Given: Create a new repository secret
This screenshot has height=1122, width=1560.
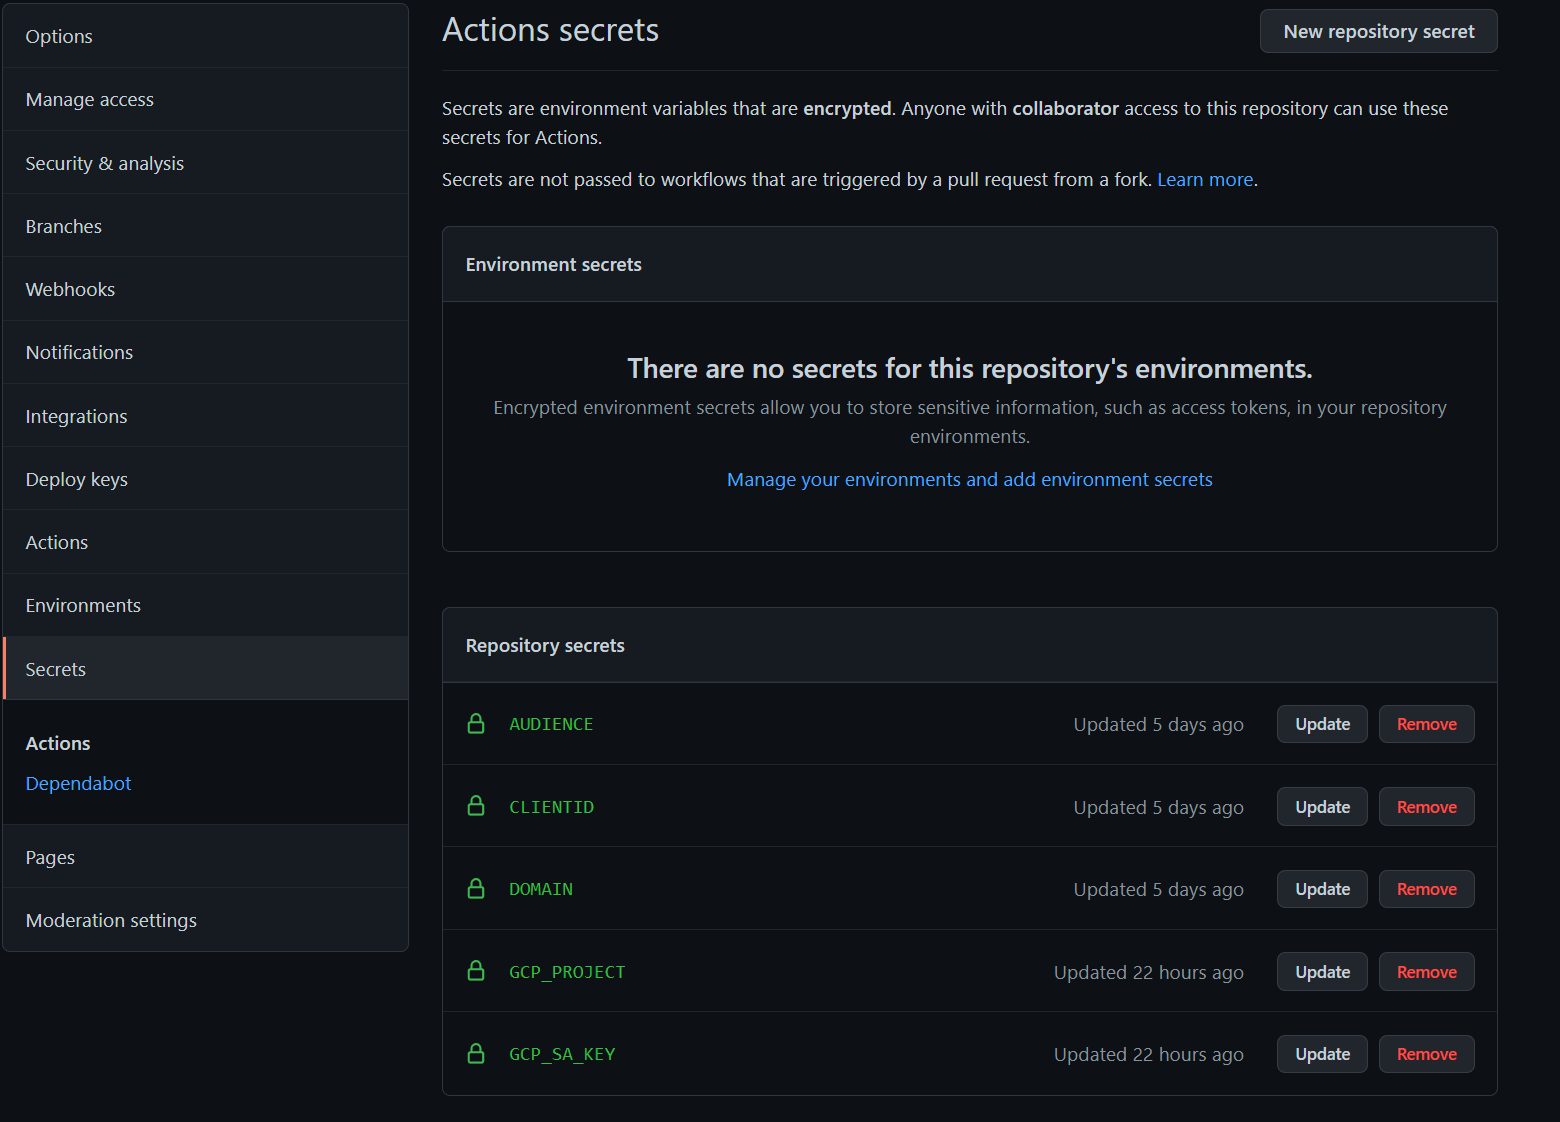Looking at the screenshot, I should [x=1378, y=31].
